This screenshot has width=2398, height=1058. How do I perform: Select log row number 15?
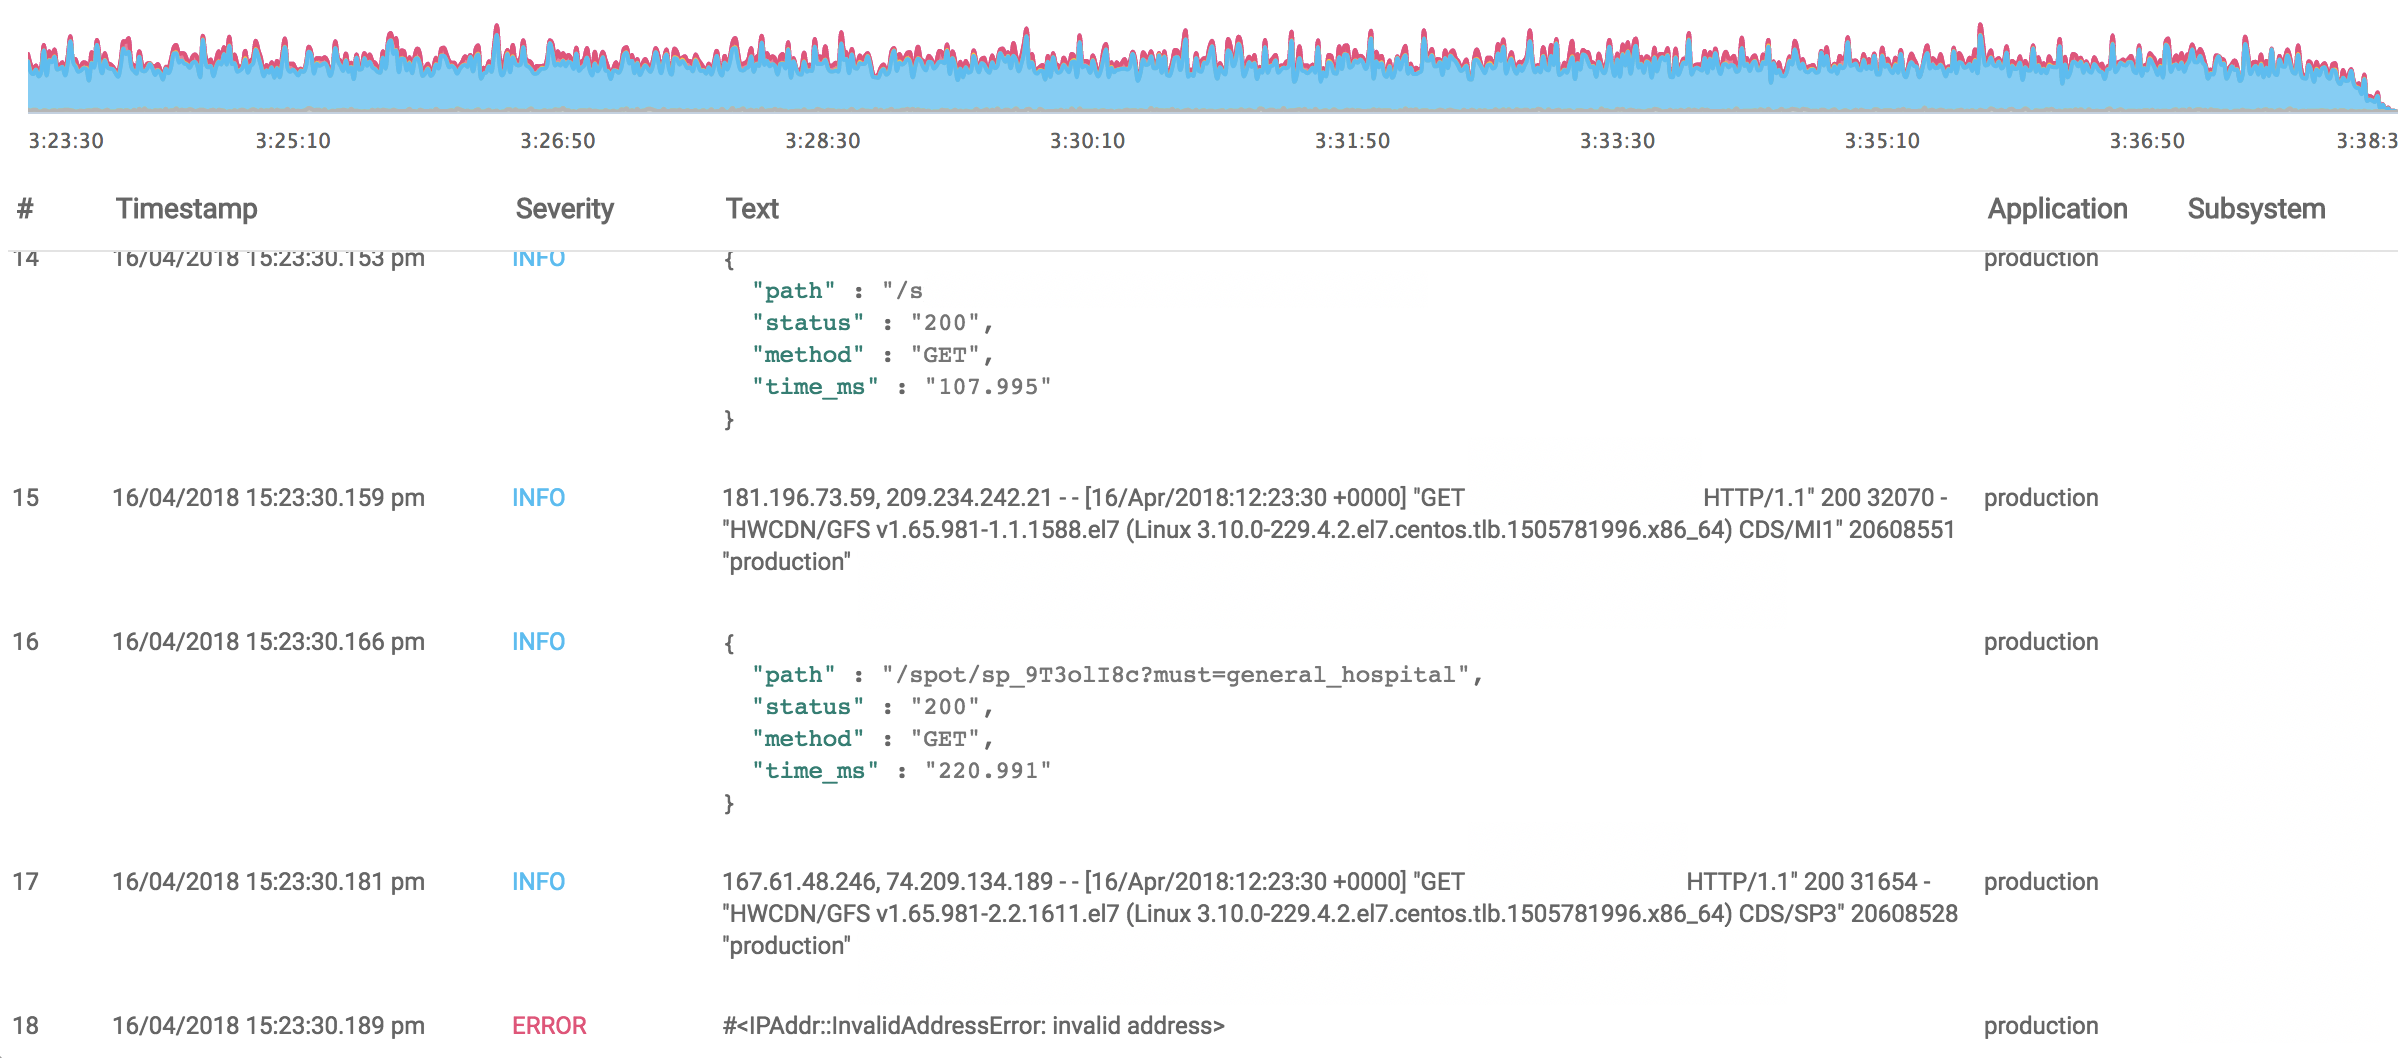click(26, 498)
